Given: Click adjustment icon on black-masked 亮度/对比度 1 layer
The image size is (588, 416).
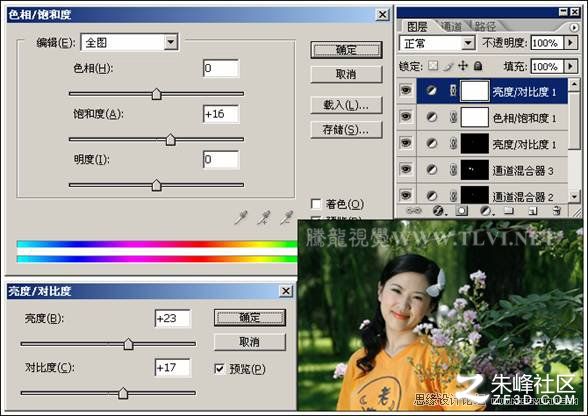Looking at the screenshot, I should pos(432,143).
